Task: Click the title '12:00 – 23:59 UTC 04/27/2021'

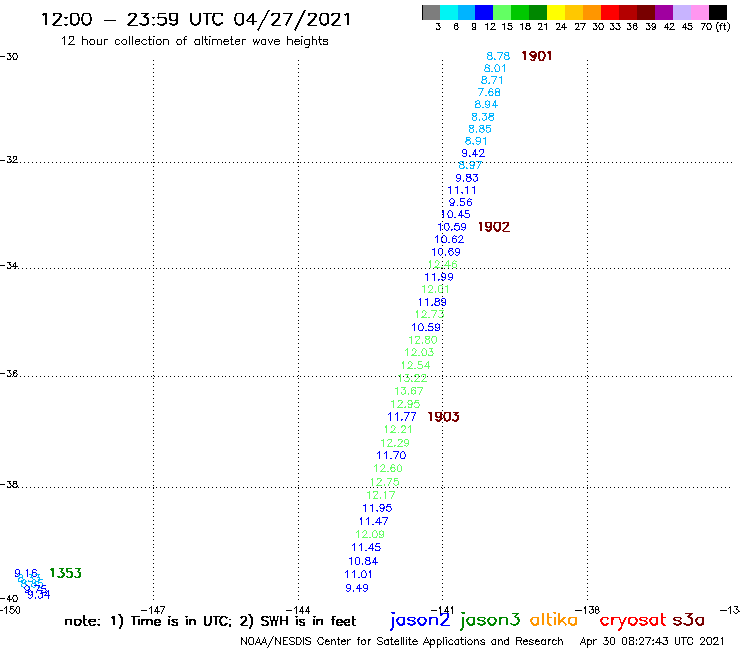Action: 196,19
